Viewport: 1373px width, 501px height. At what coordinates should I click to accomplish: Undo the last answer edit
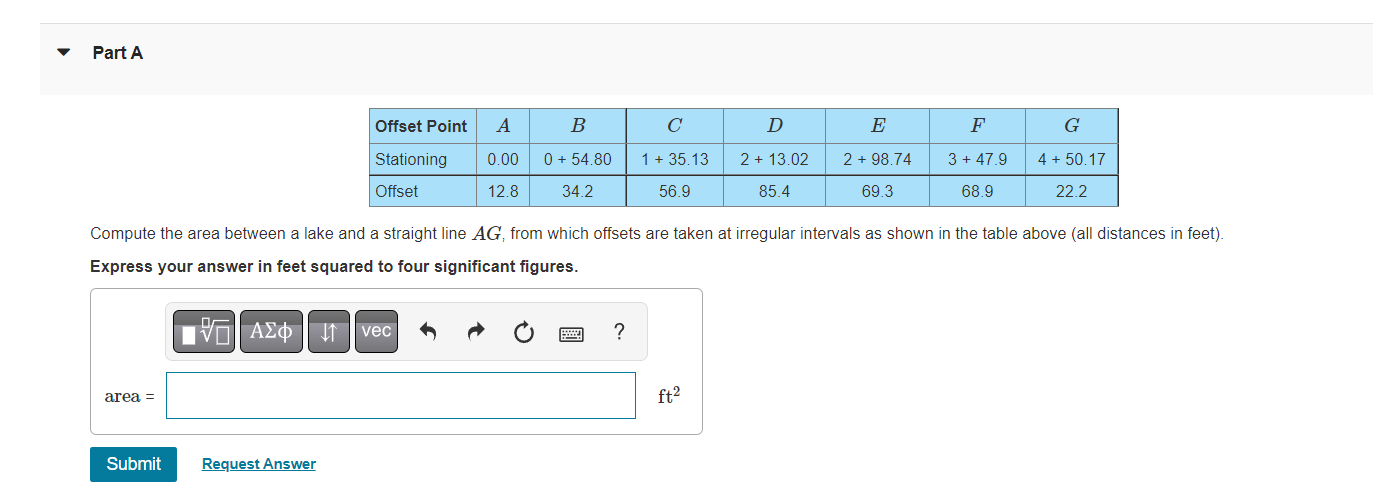tap(428, 332)
